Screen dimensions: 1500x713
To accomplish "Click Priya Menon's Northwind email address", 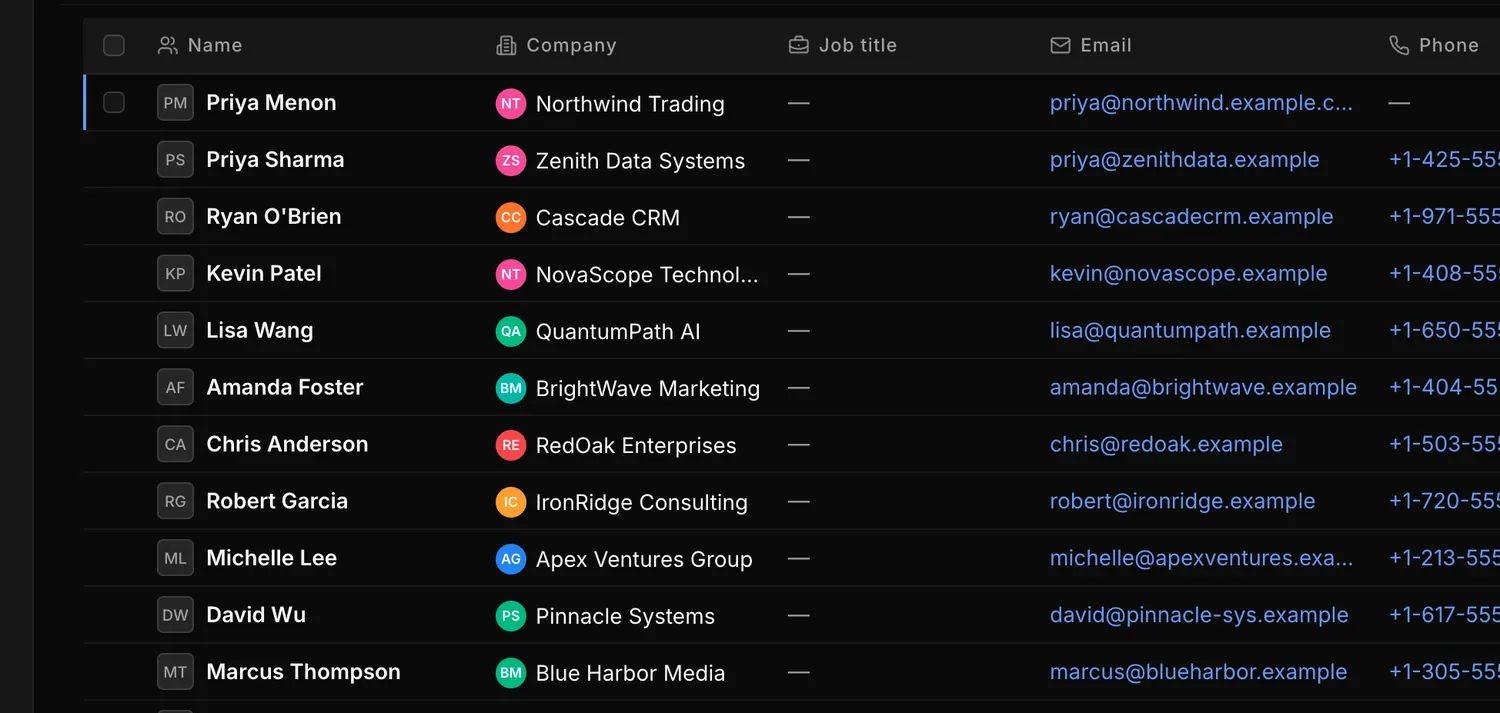I will click(x=1201, y=103).
